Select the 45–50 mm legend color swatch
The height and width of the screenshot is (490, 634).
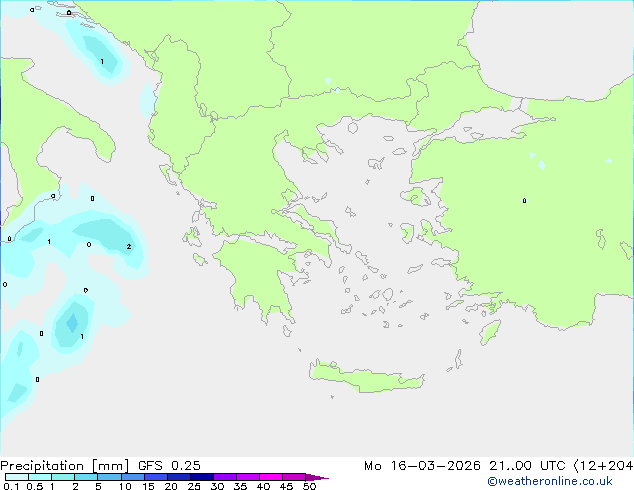294,477
